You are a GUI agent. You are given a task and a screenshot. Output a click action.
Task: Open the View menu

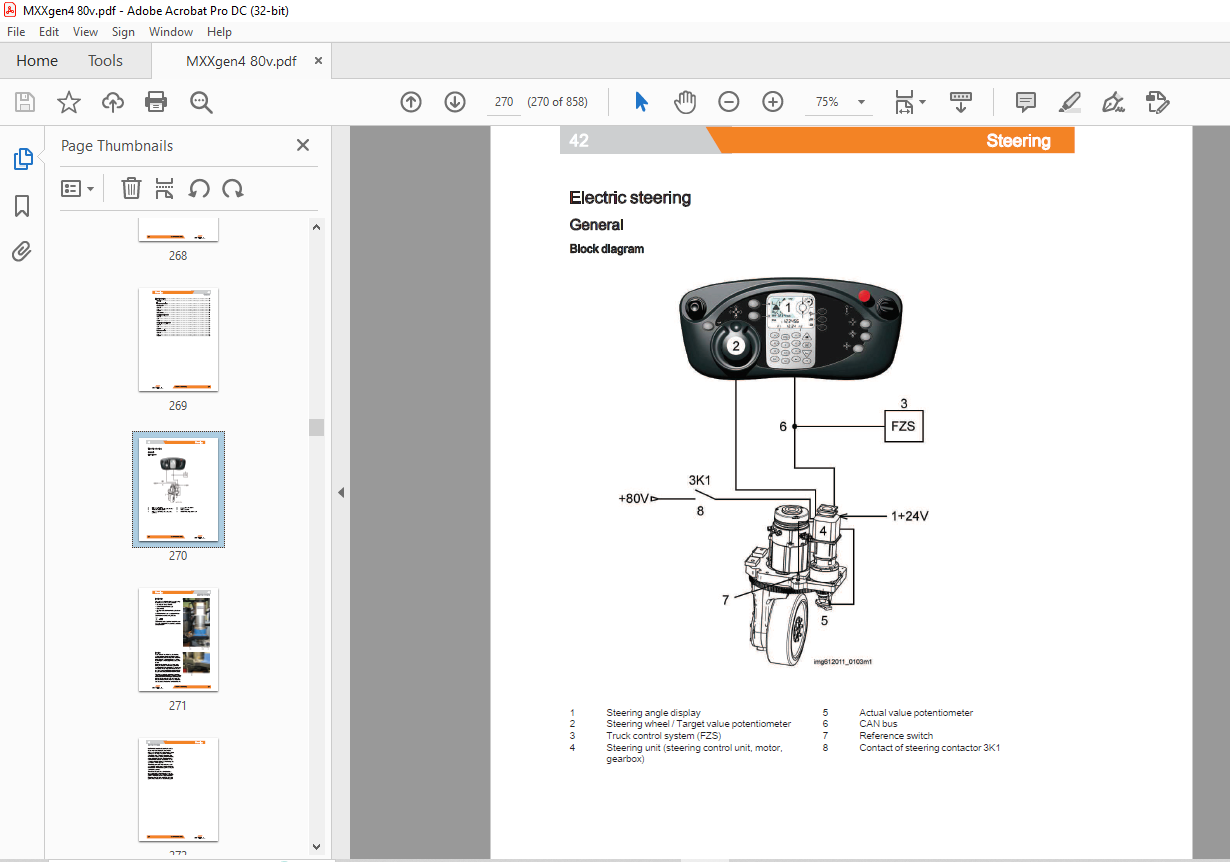(x=86, y=32)
